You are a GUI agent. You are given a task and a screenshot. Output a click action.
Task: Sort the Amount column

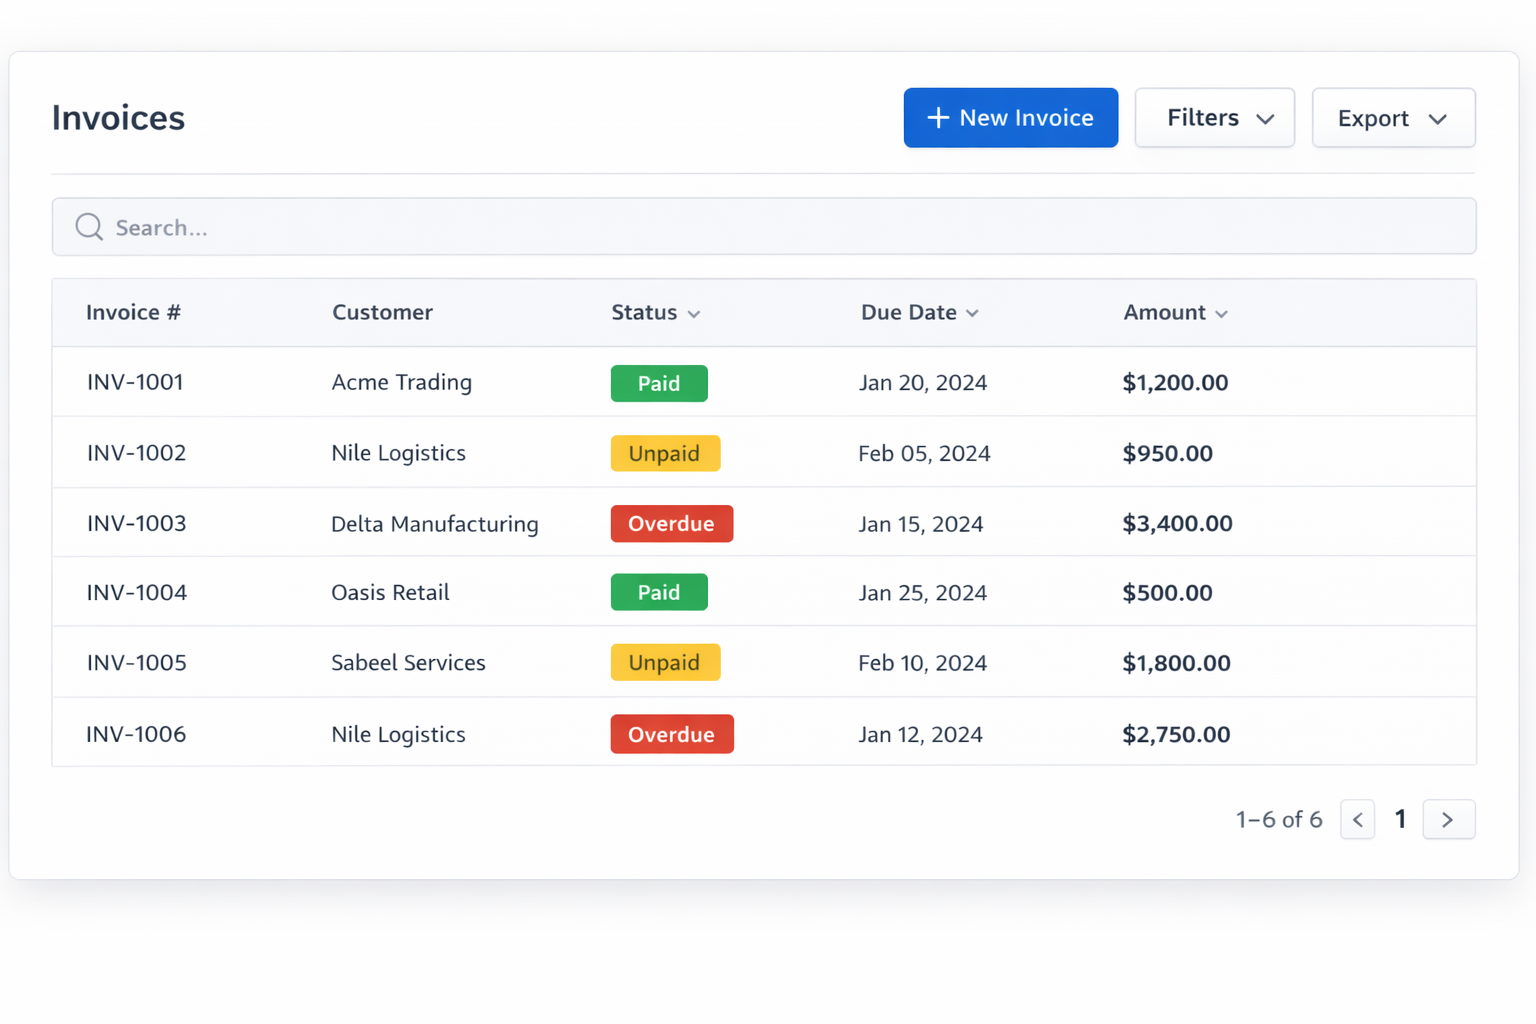coord(1223,313)
